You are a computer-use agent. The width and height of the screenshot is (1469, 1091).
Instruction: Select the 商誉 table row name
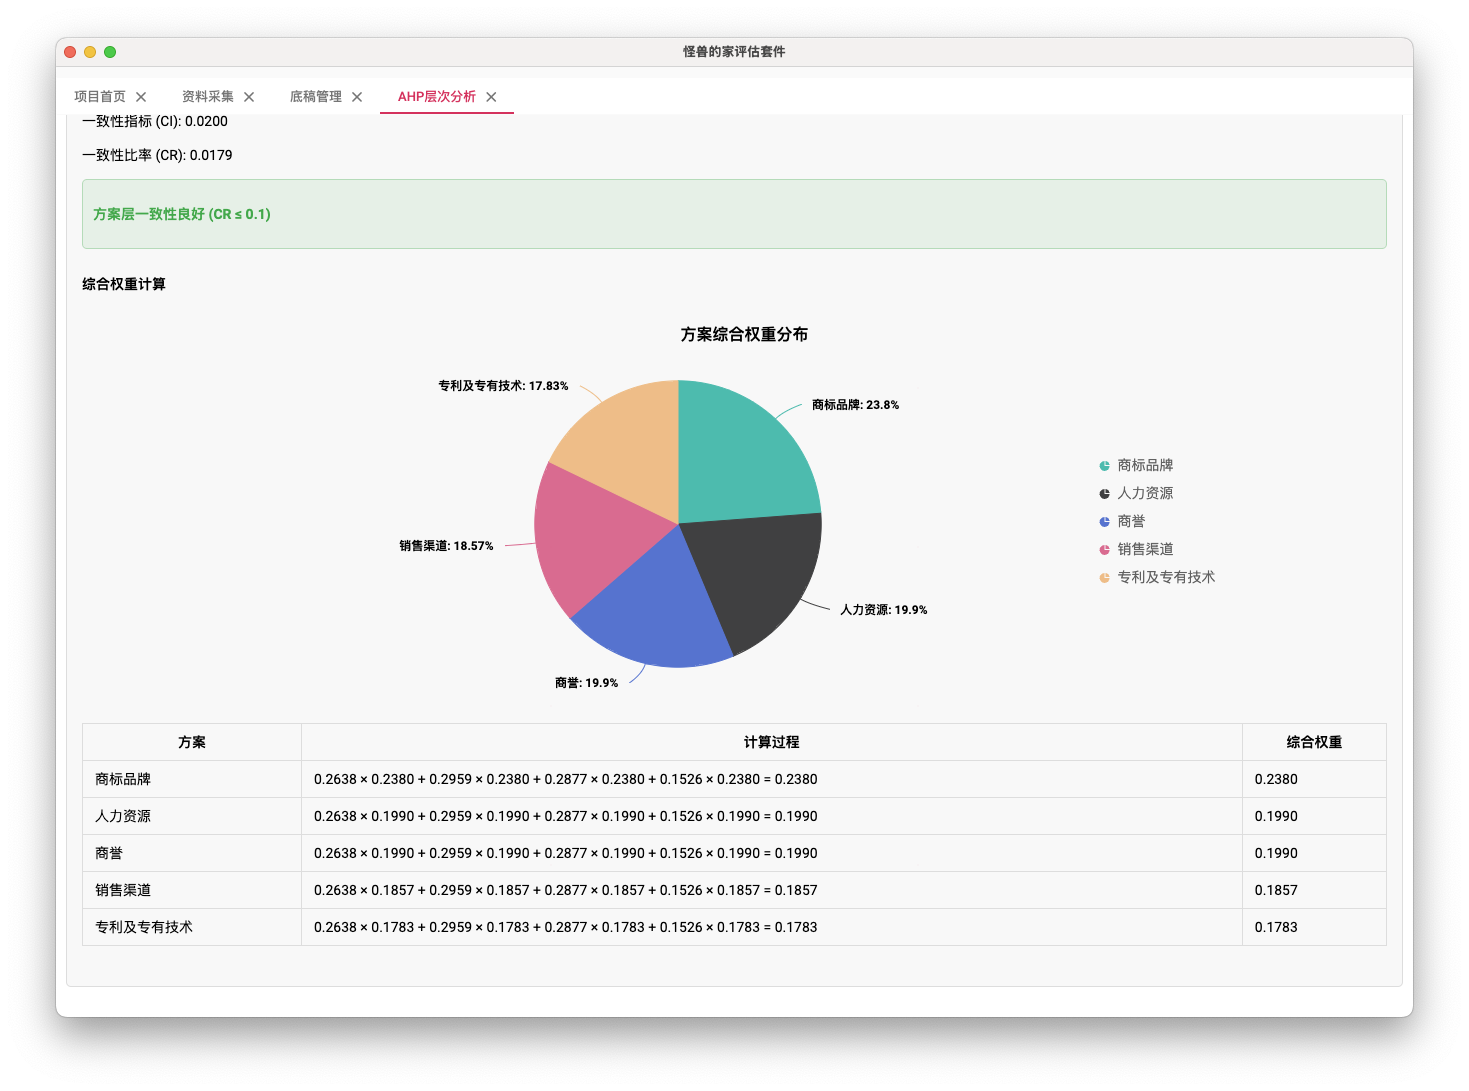(109, 853)
